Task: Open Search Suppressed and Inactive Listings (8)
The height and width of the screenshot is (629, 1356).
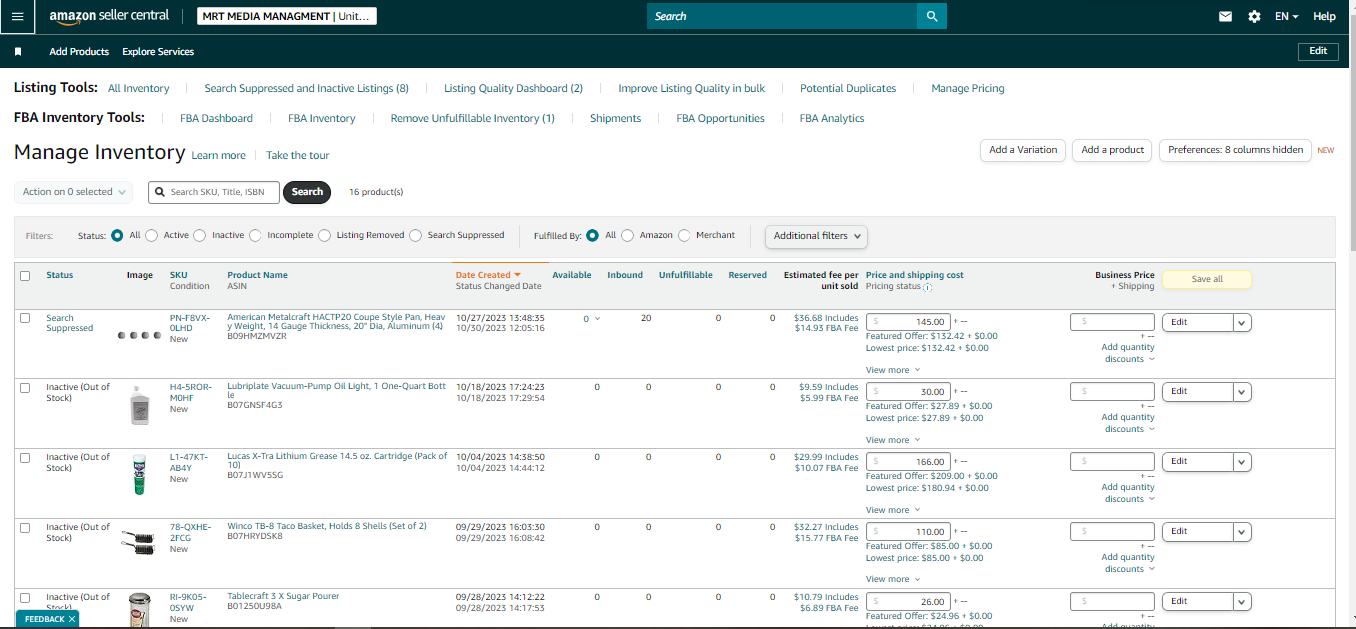Action: [x=307, y=88]
